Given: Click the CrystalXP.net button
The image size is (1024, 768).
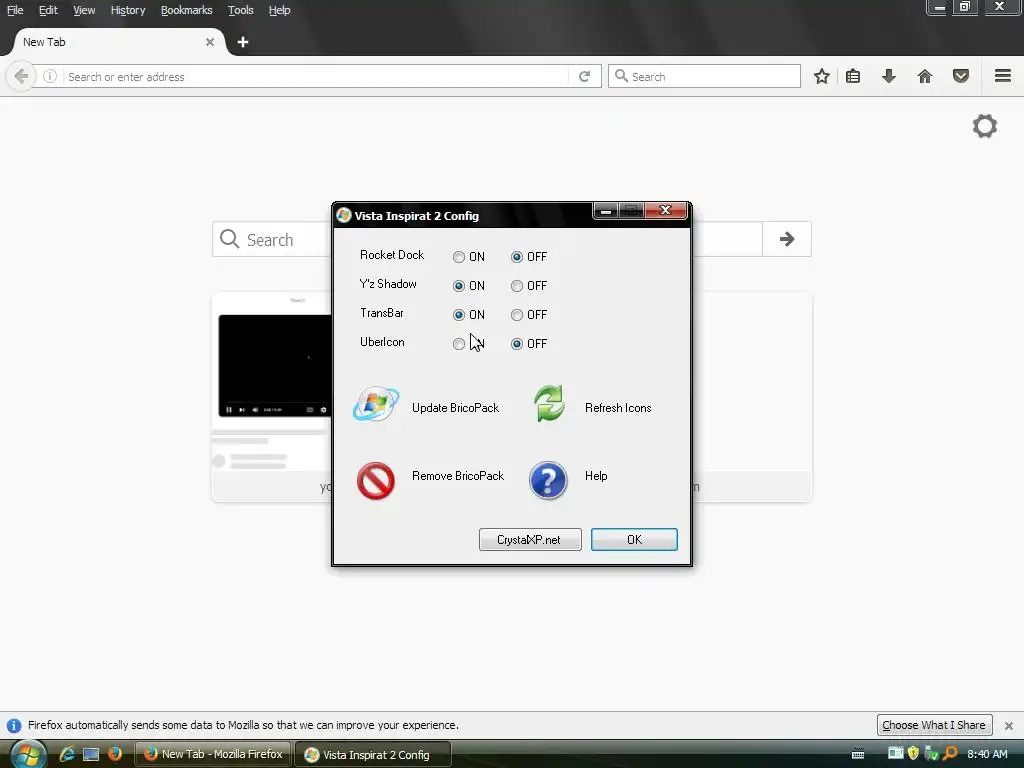Looking at the screenshot, I should 530,539.
